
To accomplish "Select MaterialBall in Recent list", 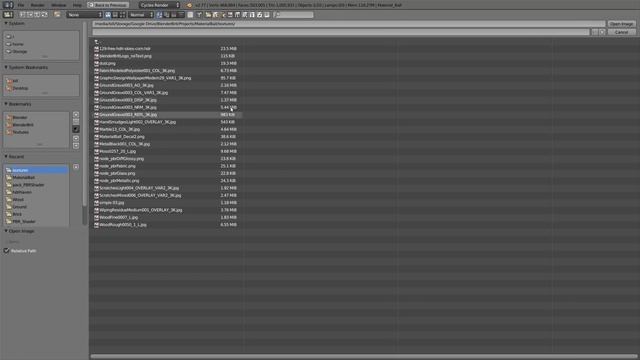I will 24,178.
